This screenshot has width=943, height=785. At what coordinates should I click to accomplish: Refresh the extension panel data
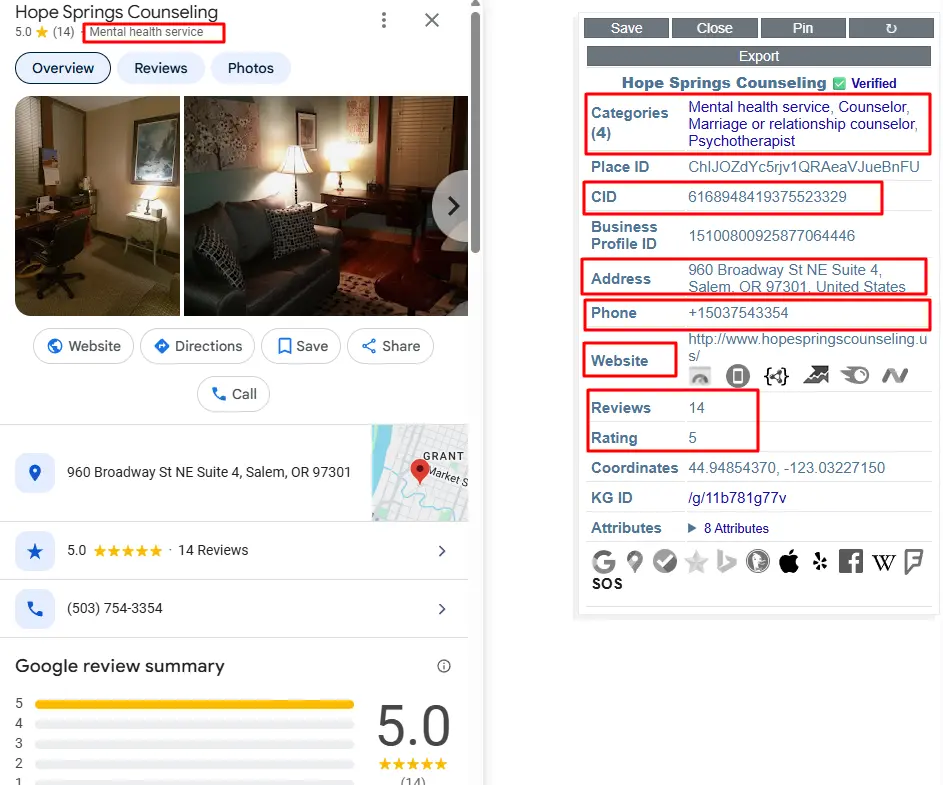(x=891, y=28)
